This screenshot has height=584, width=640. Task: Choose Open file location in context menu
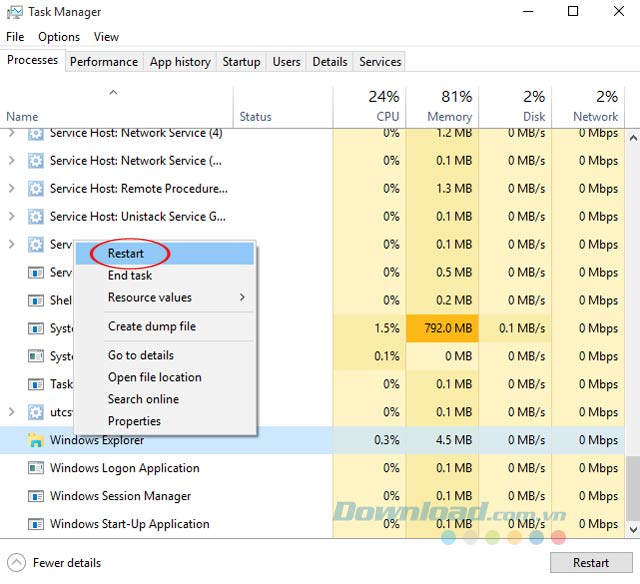165,377
